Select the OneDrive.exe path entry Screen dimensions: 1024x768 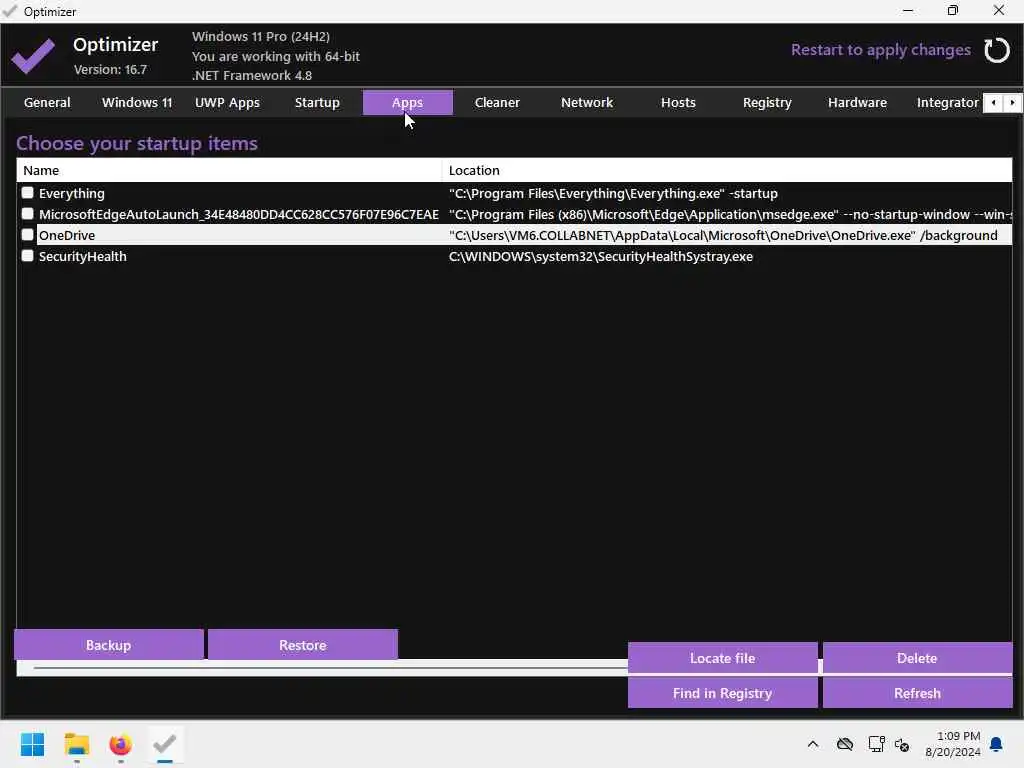click(723, 235)
